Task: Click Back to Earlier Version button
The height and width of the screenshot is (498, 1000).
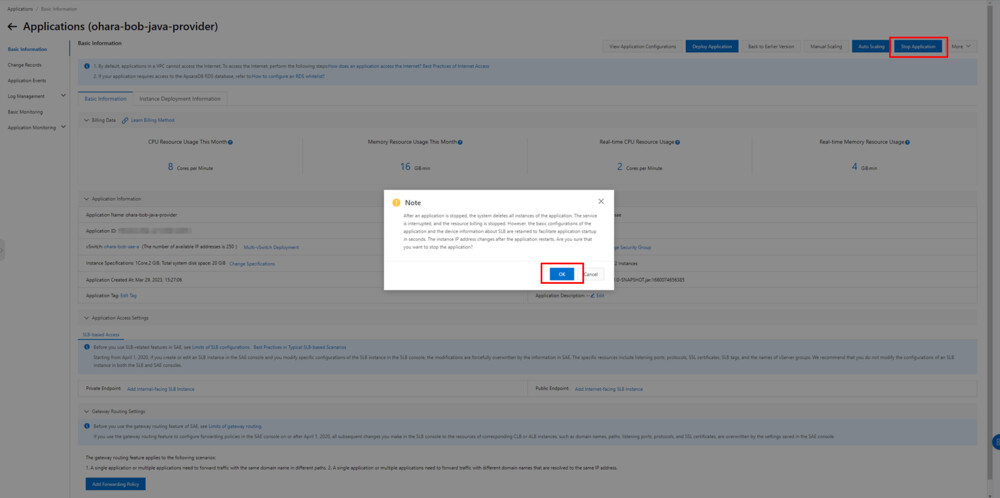Action: tap(771, 47)
